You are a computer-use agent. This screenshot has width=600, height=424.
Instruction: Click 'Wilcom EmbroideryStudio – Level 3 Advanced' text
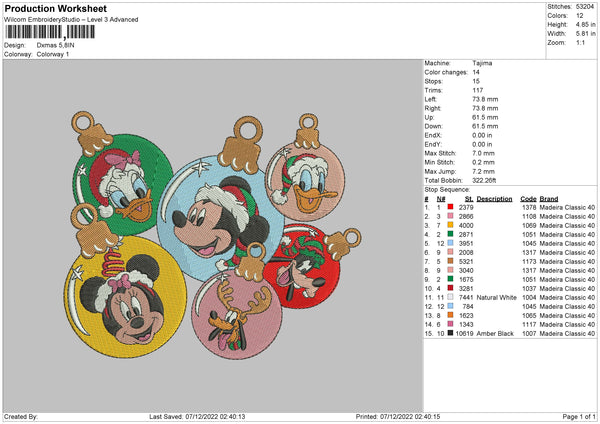[x=71, y=20]
